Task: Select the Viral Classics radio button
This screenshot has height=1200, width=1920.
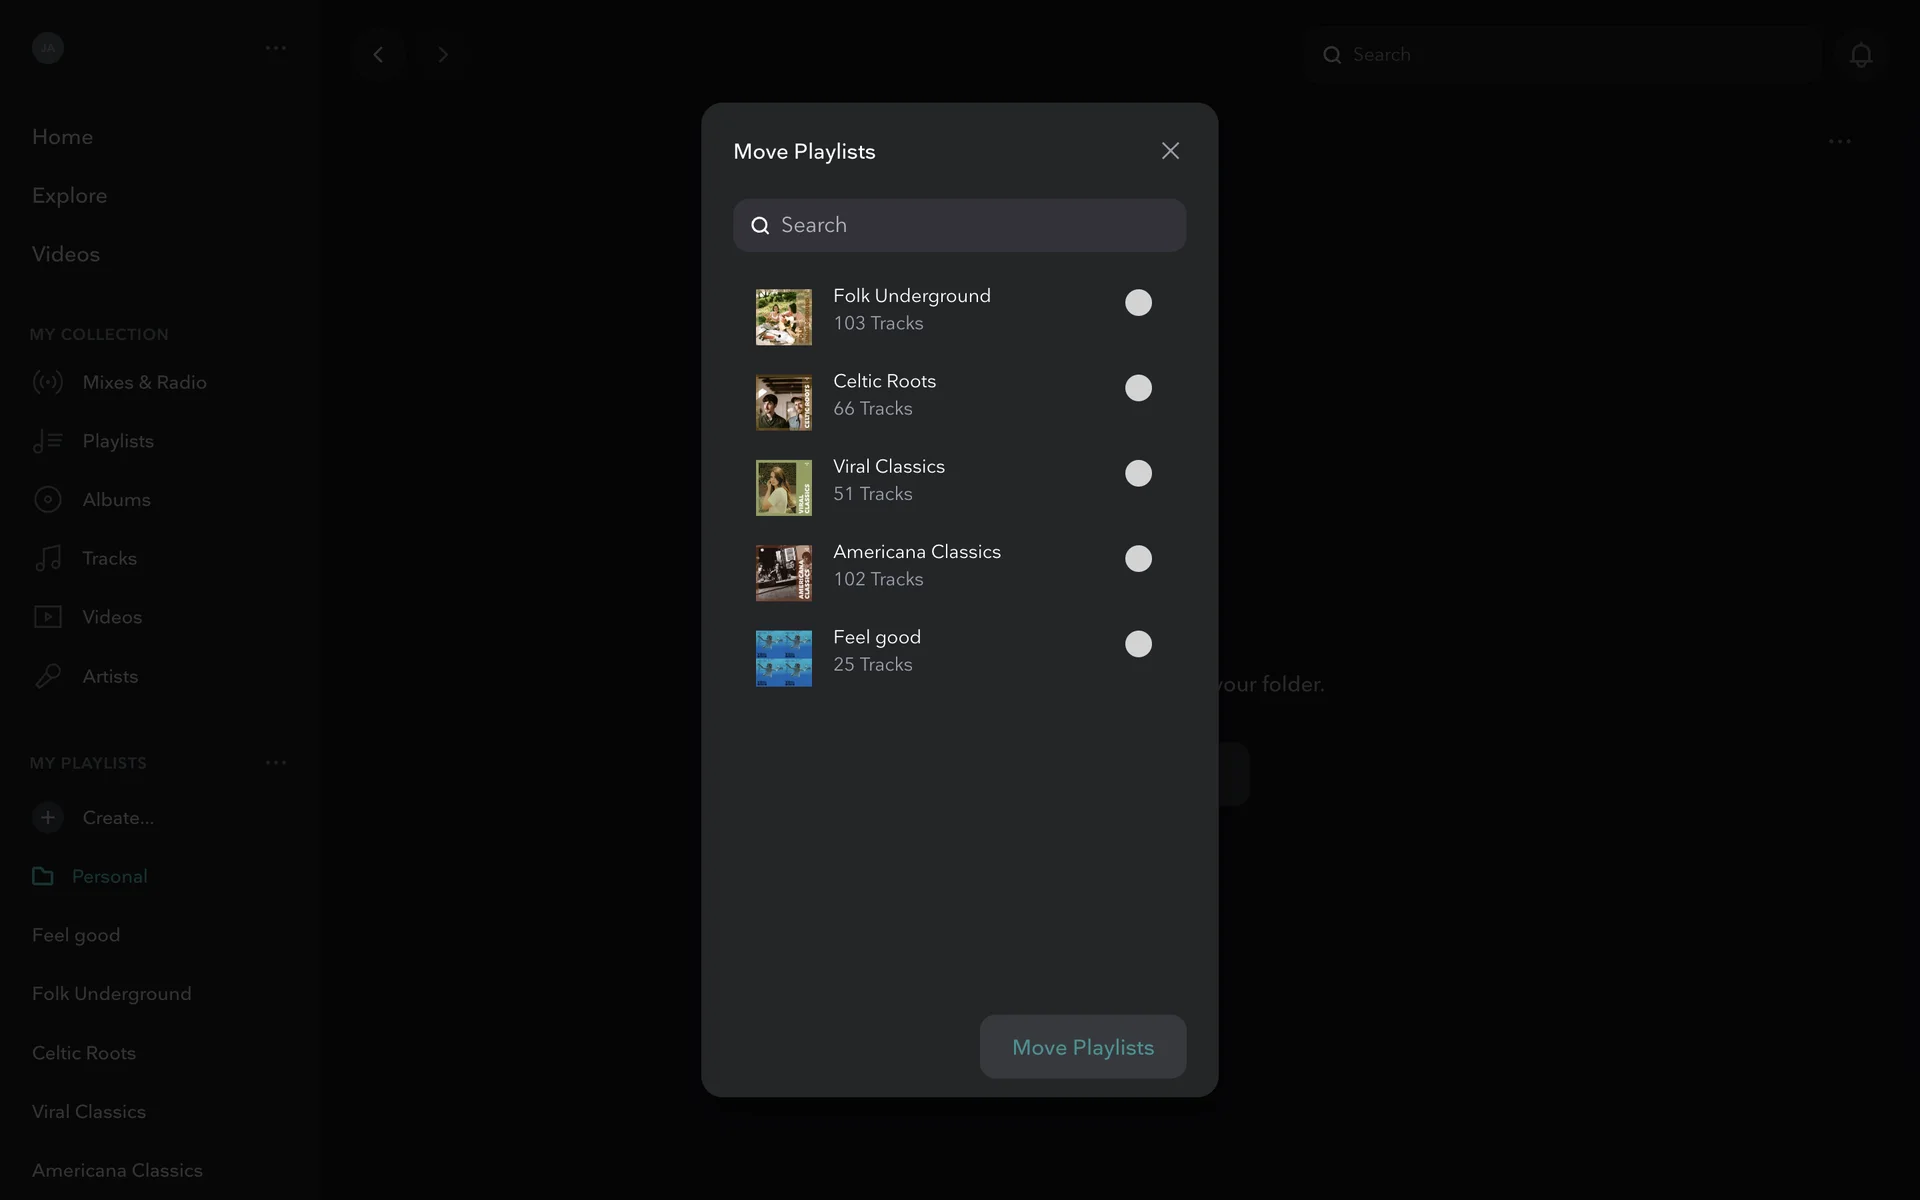Action: click(x=1138, y=473)
